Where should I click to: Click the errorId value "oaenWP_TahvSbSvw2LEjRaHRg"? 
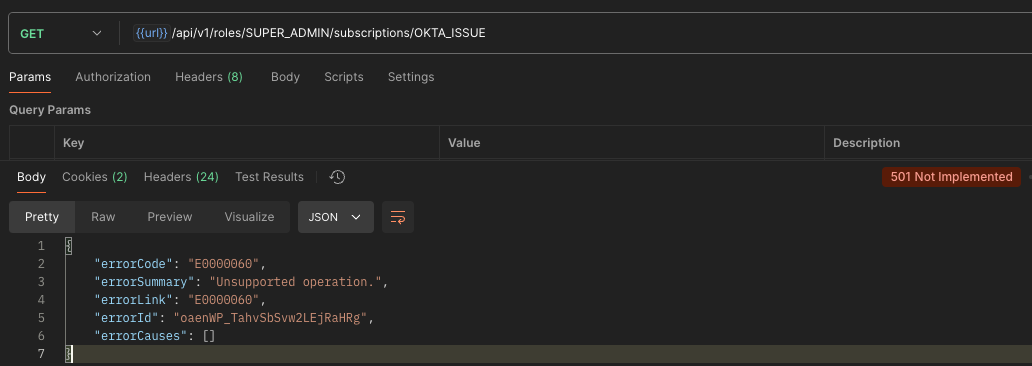tap(272, 318)
